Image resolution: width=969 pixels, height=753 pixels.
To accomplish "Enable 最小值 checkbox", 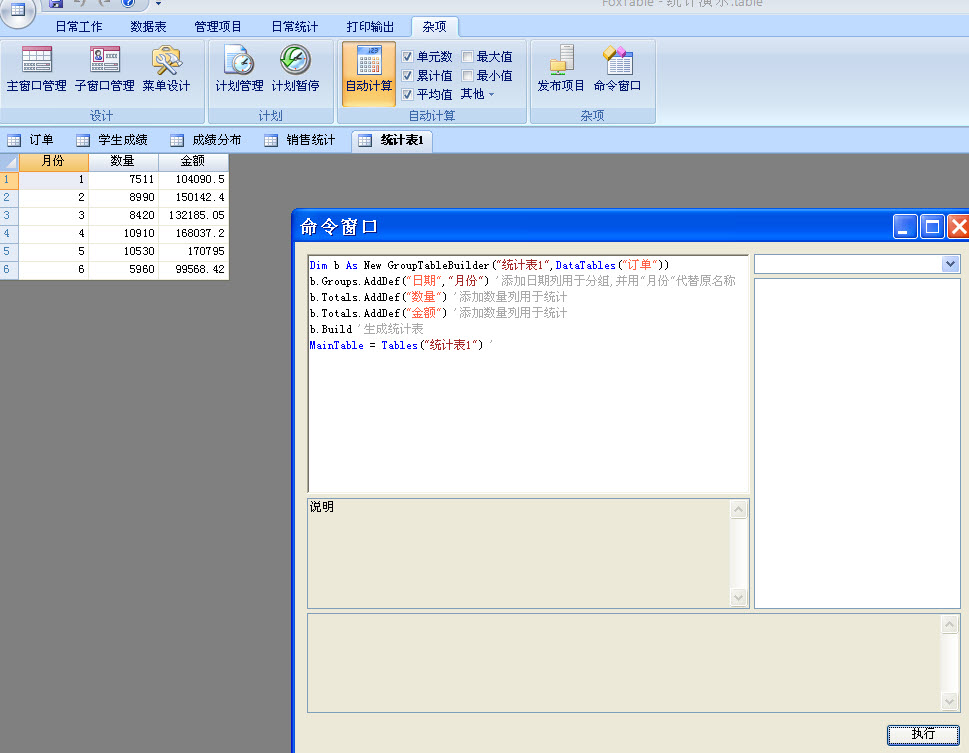I will point(468,75).
